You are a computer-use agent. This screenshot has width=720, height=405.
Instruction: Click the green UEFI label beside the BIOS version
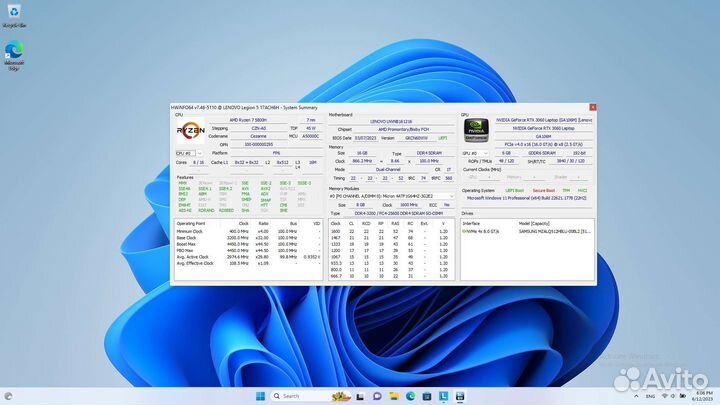[x=443, y=138]
